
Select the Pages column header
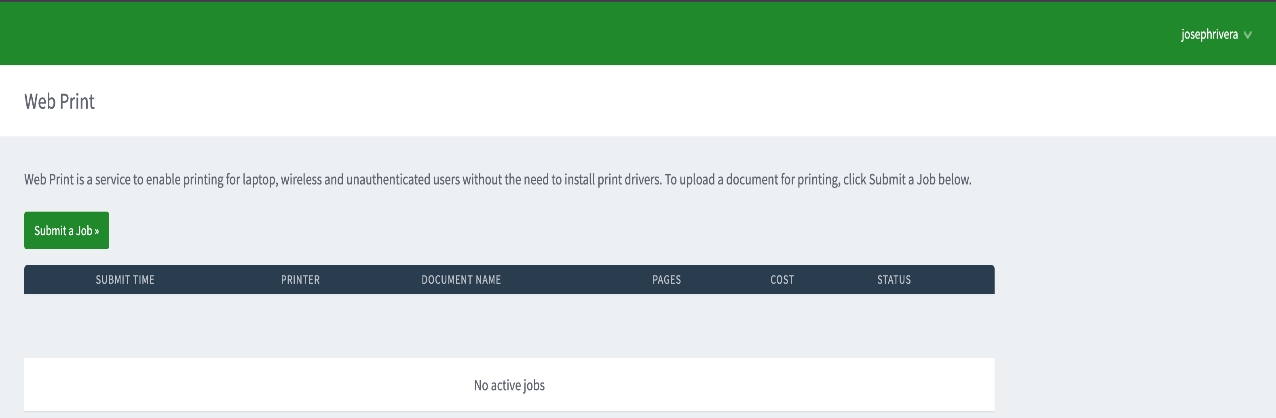pyautogui.click(x=666, y=280)
